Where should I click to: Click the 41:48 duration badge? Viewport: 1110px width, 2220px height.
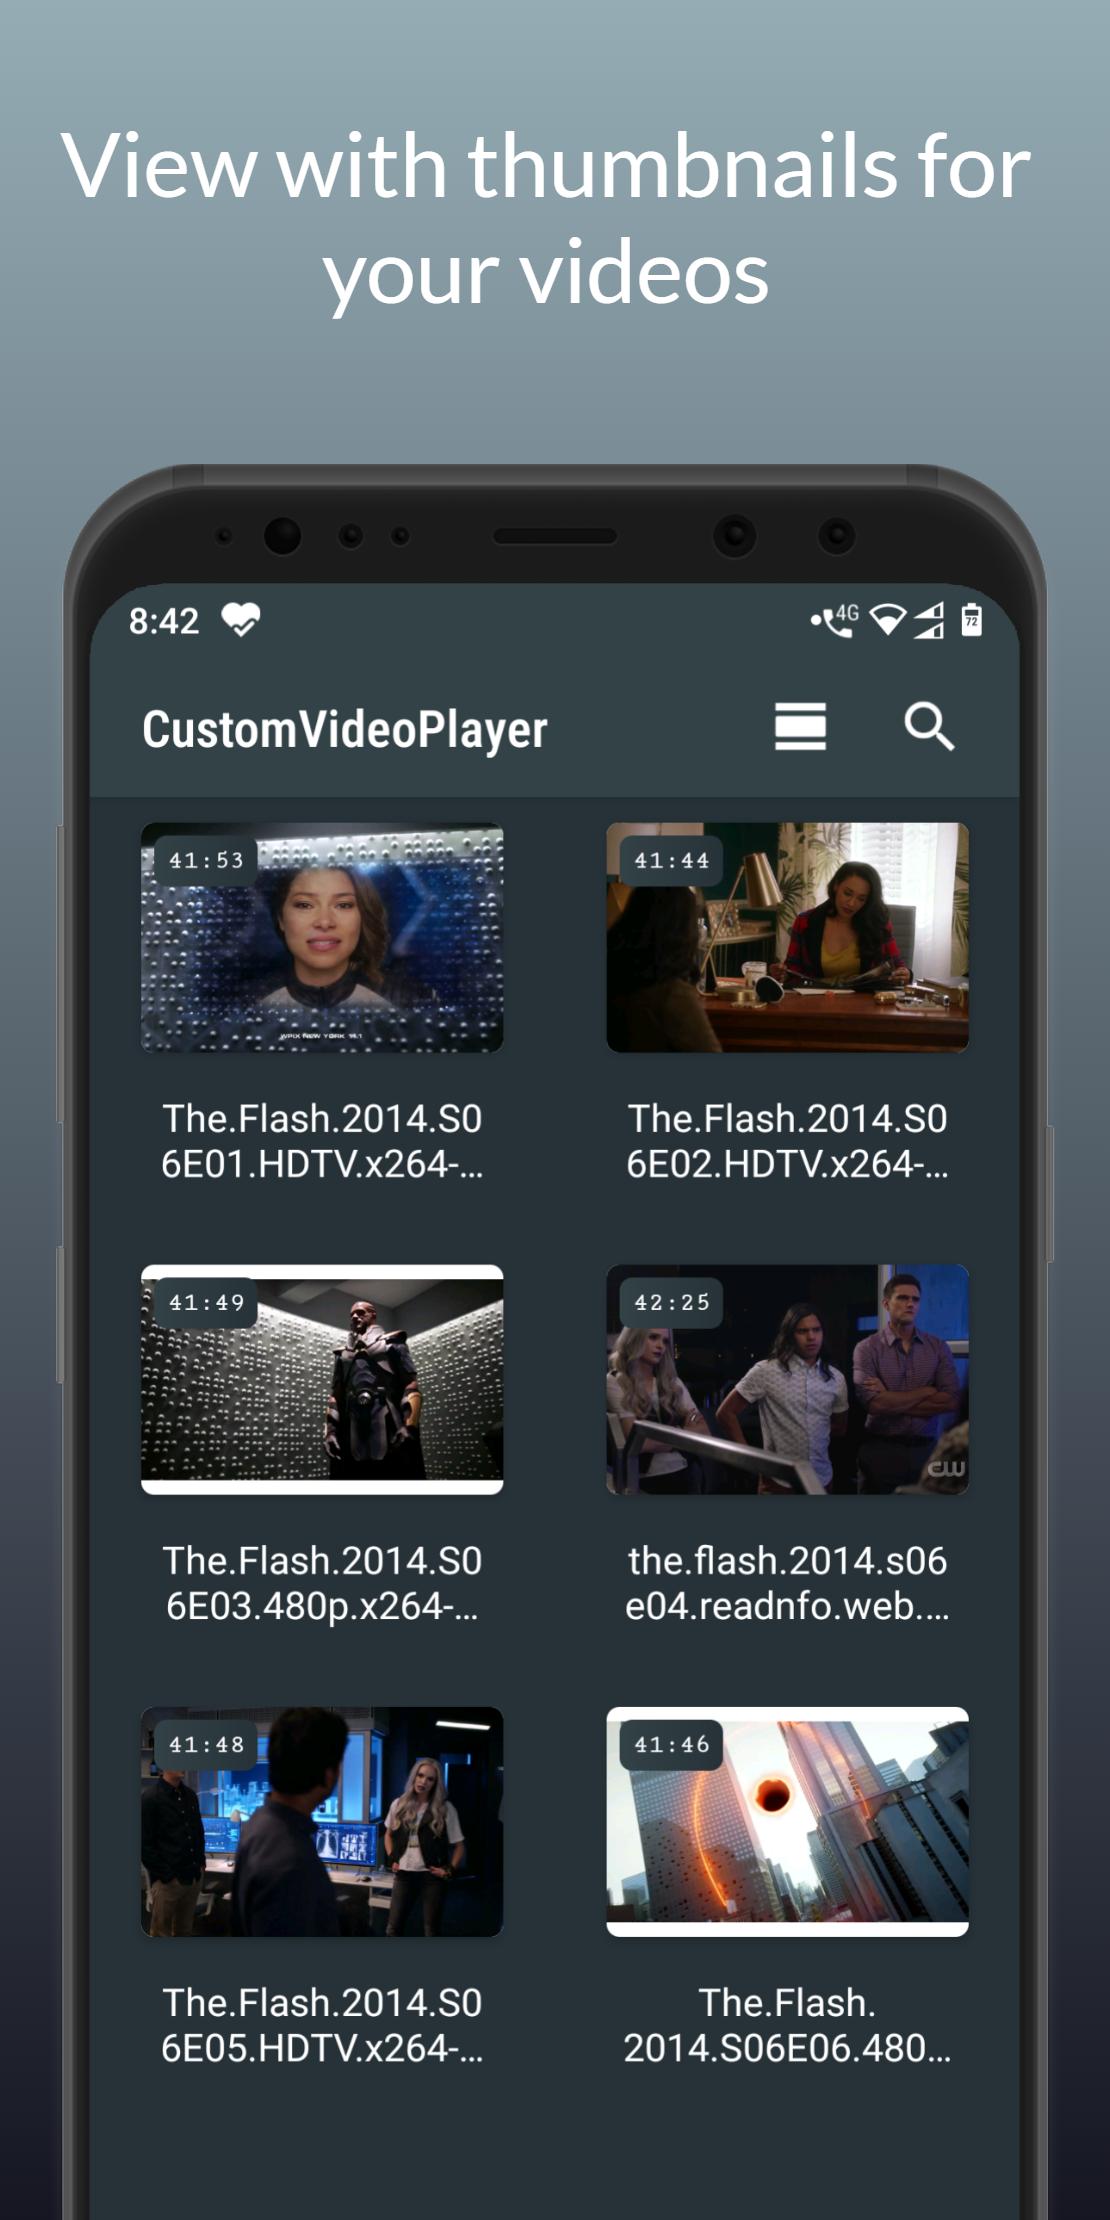206,1744
